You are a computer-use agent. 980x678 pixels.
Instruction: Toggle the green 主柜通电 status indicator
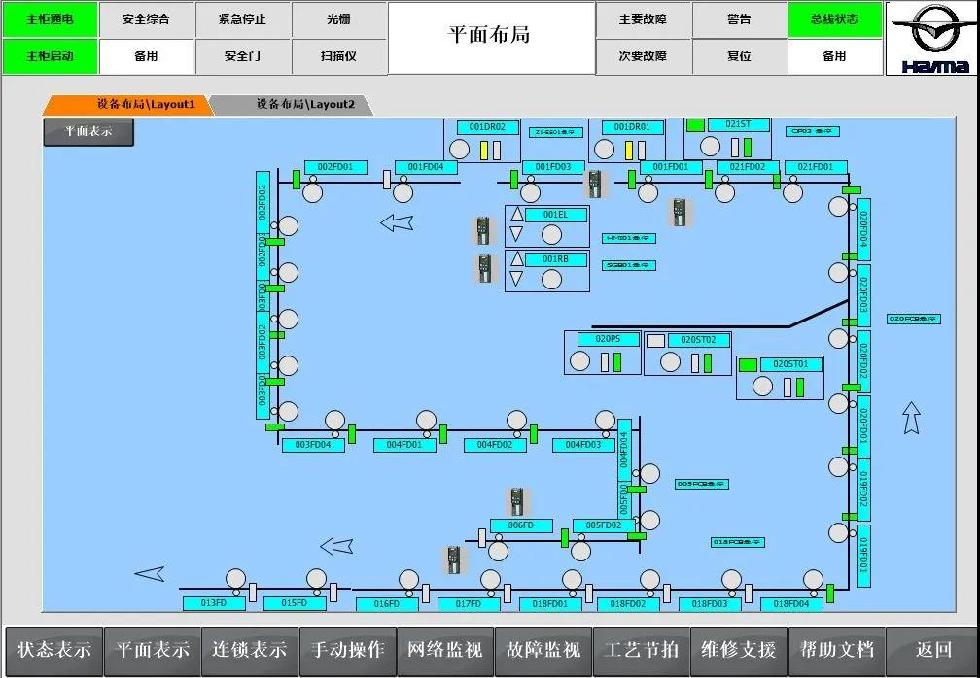(49, 19)
